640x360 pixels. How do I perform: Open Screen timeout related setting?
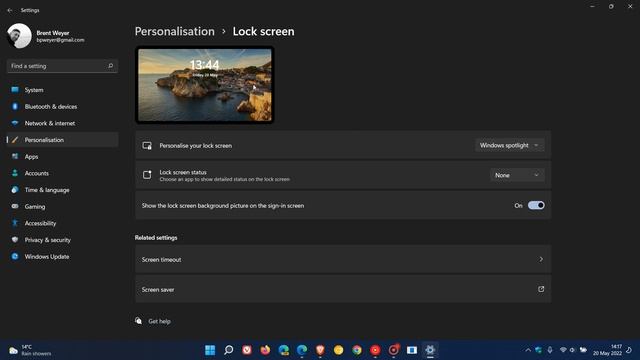pyautogui.click(x=343, y=259)
